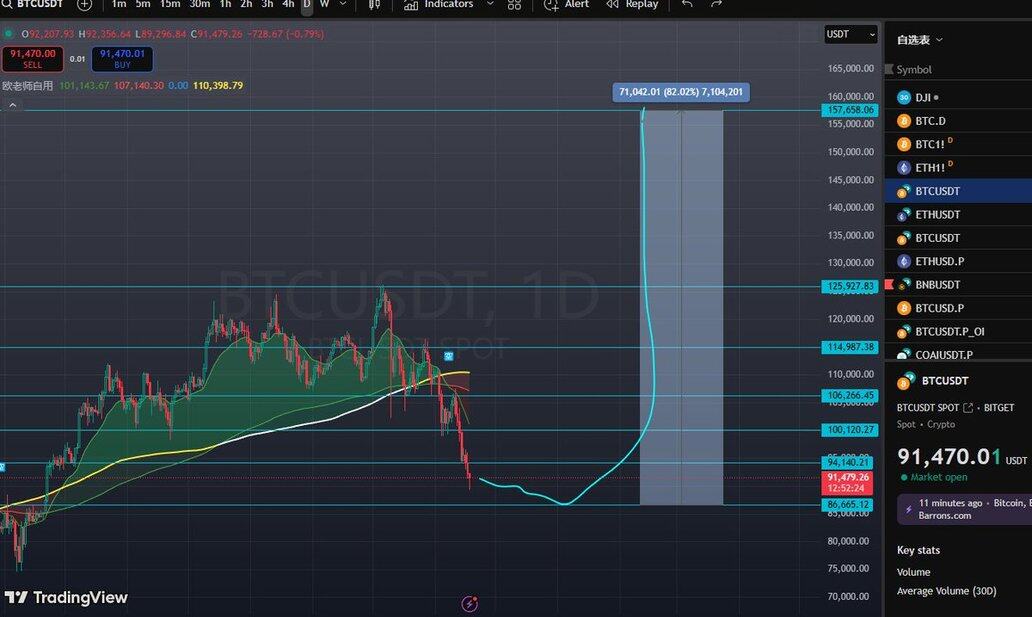The height and width of the screenshot is (617, 1032).
Task: Expand the 自选表 watchlist dropdown
Action: pos(920,40)
